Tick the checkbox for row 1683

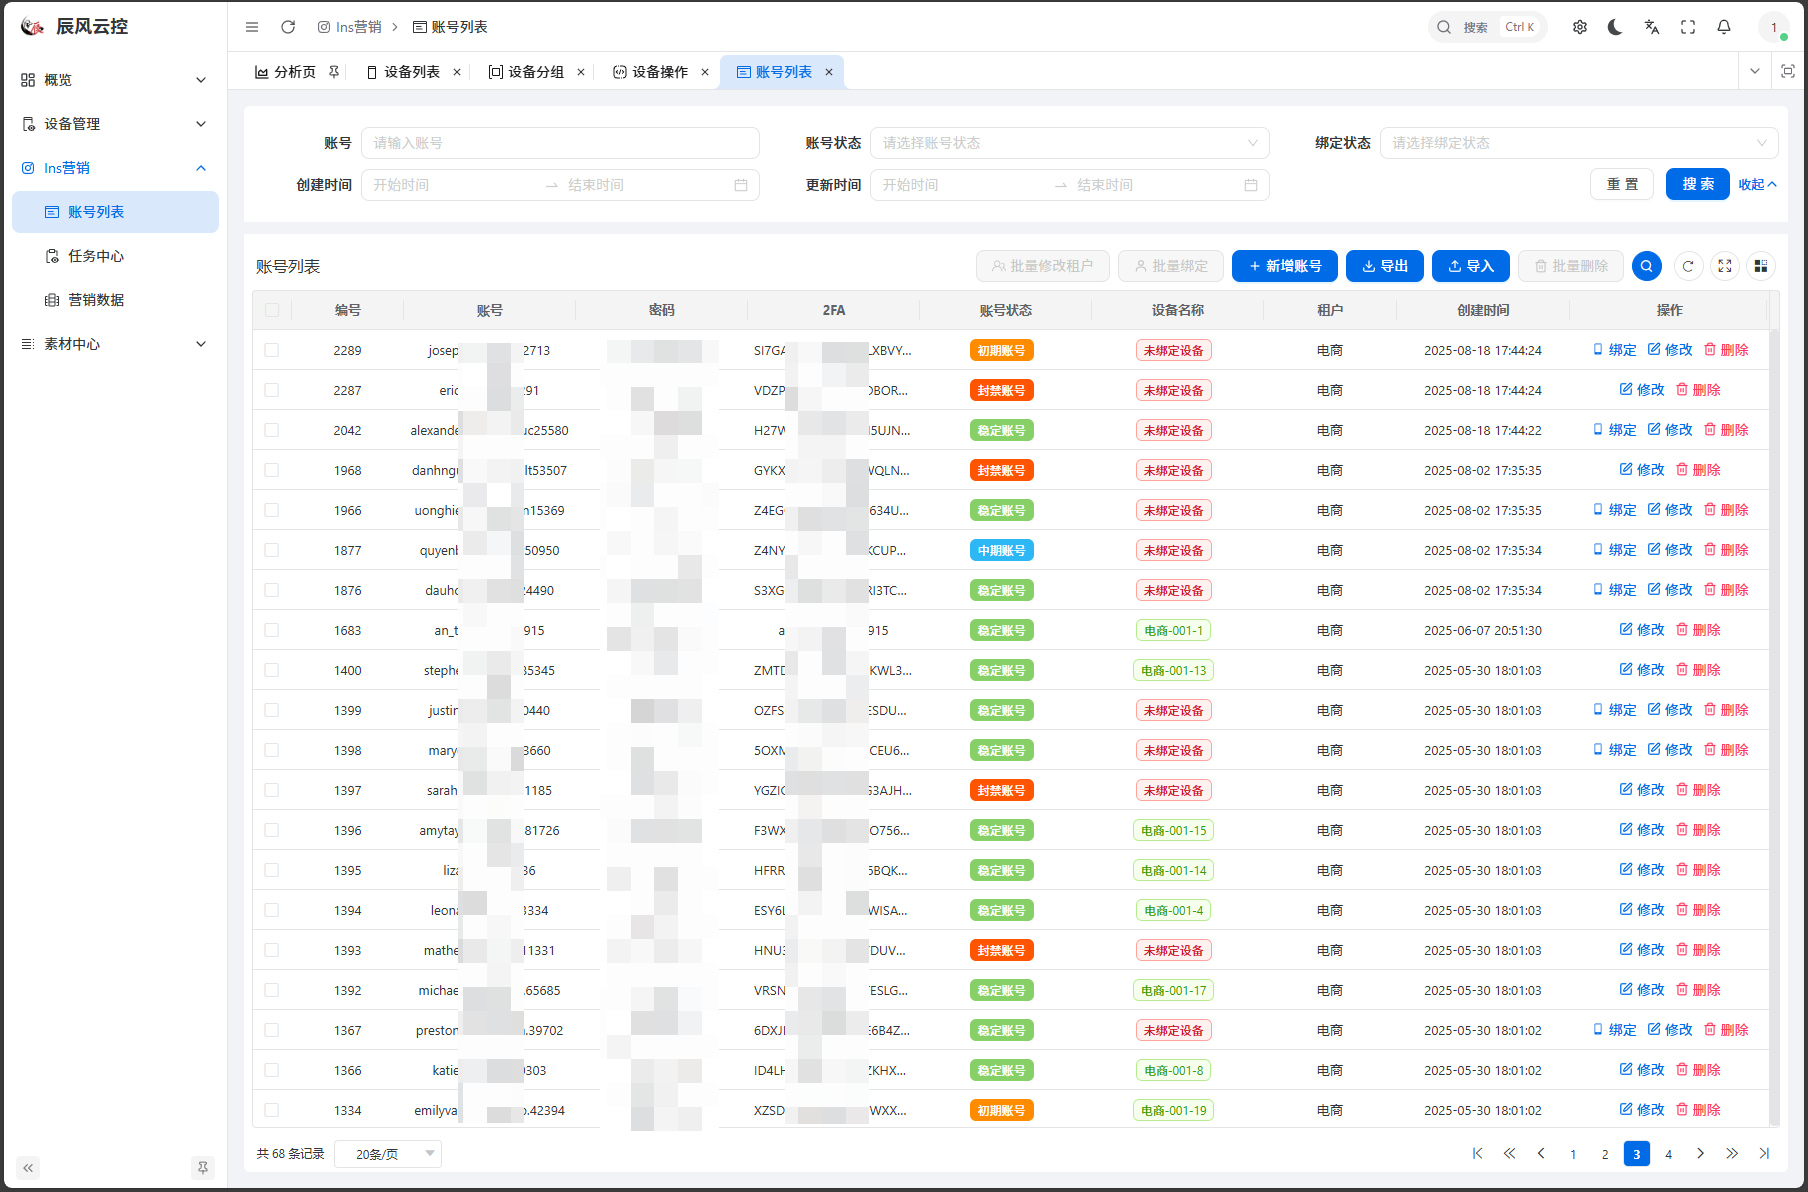[x=272, y=630]
